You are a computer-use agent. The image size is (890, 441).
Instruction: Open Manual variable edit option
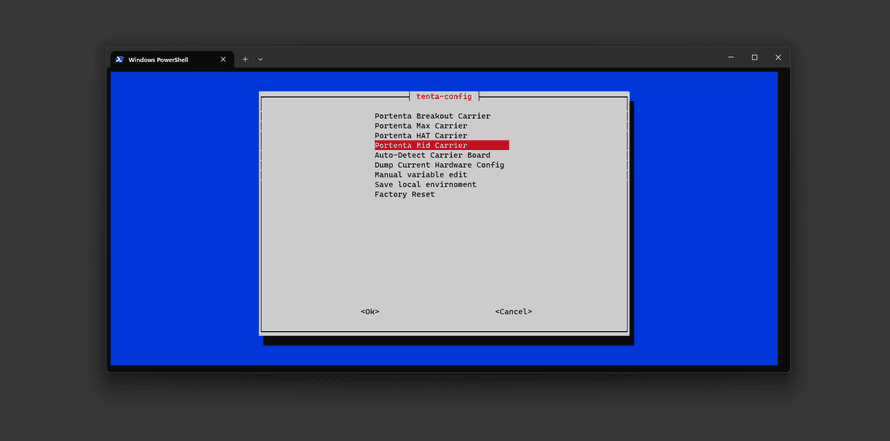point(420,175)
